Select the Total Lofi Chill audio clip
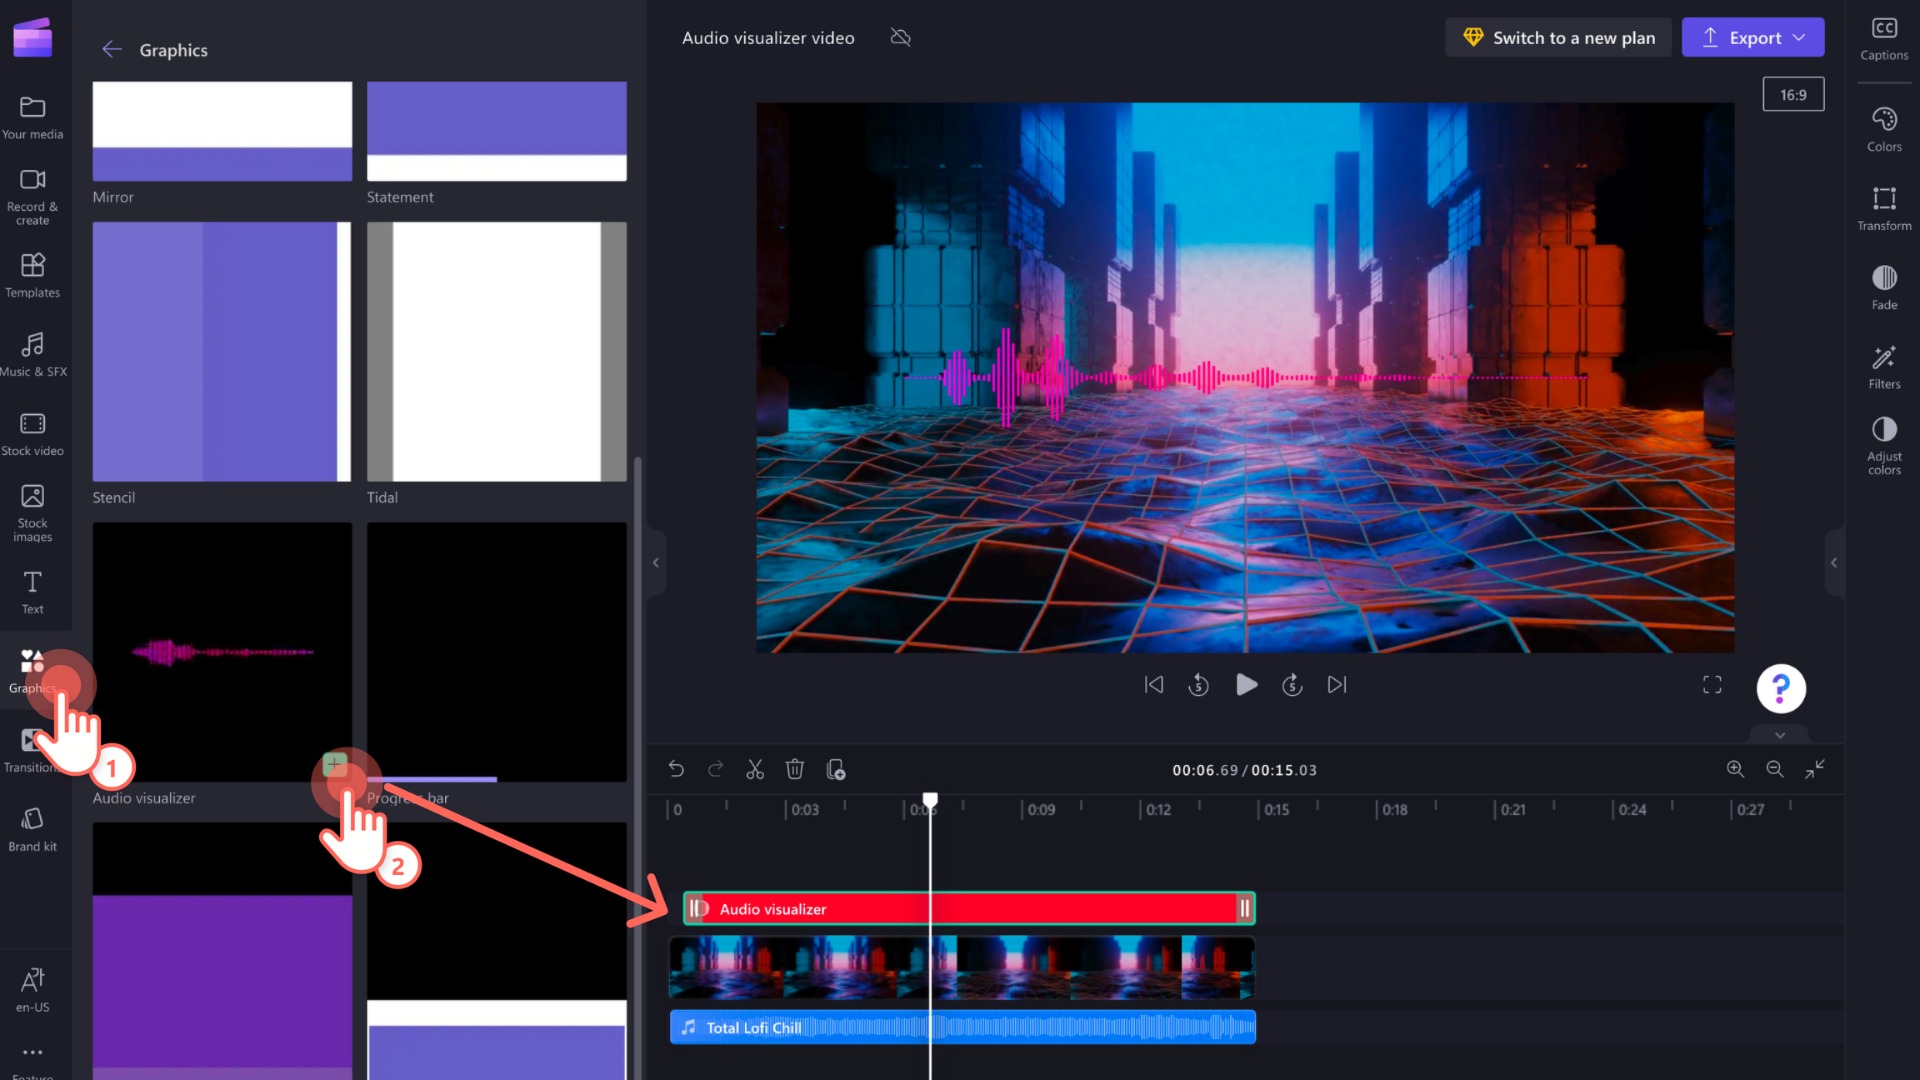 point(962,1027)
